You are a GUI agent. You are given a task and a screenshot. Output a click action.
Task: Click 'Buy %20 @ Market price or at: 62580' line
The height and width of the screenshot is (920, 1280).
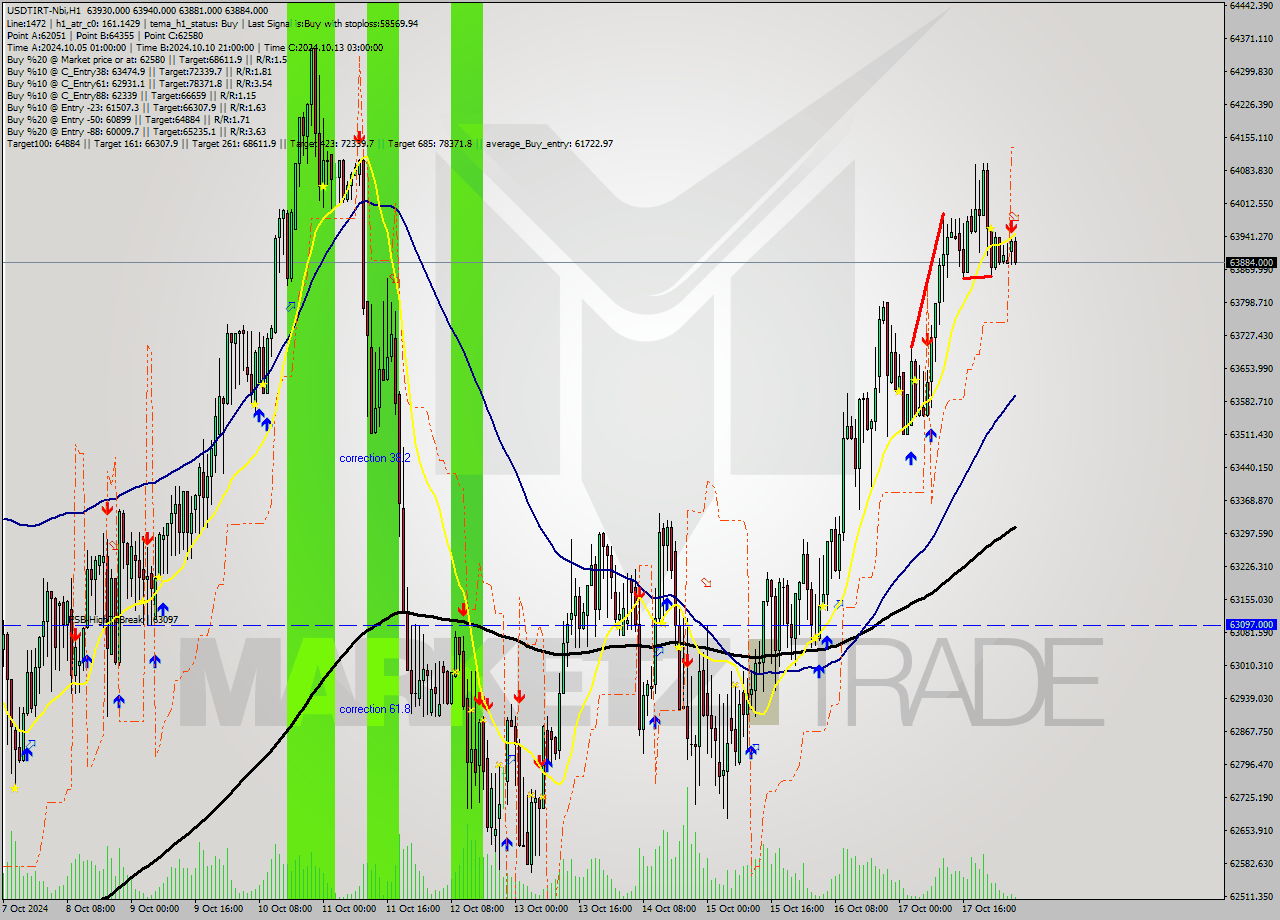coord(146,59)
